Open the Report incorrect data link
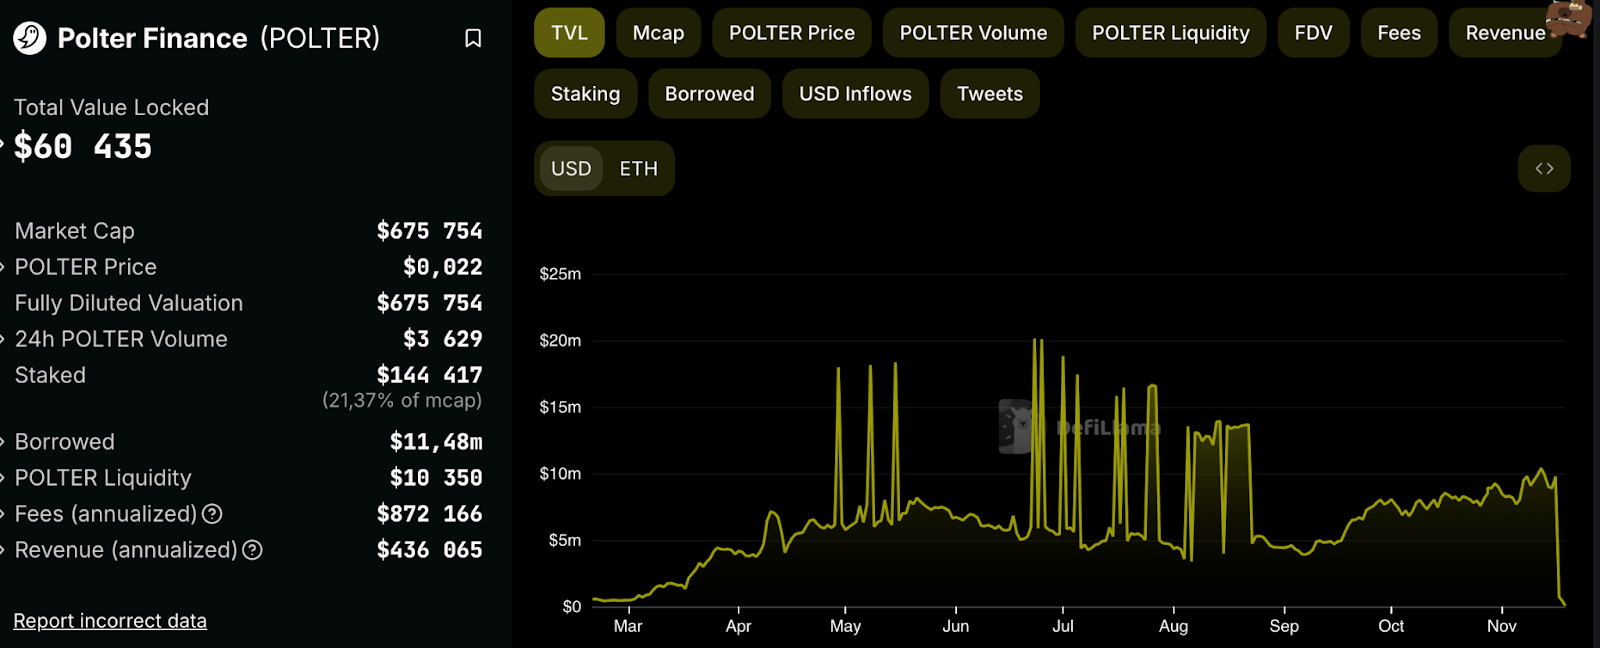1600x648 pixels. pyautogui.click(x=110, y=621)
